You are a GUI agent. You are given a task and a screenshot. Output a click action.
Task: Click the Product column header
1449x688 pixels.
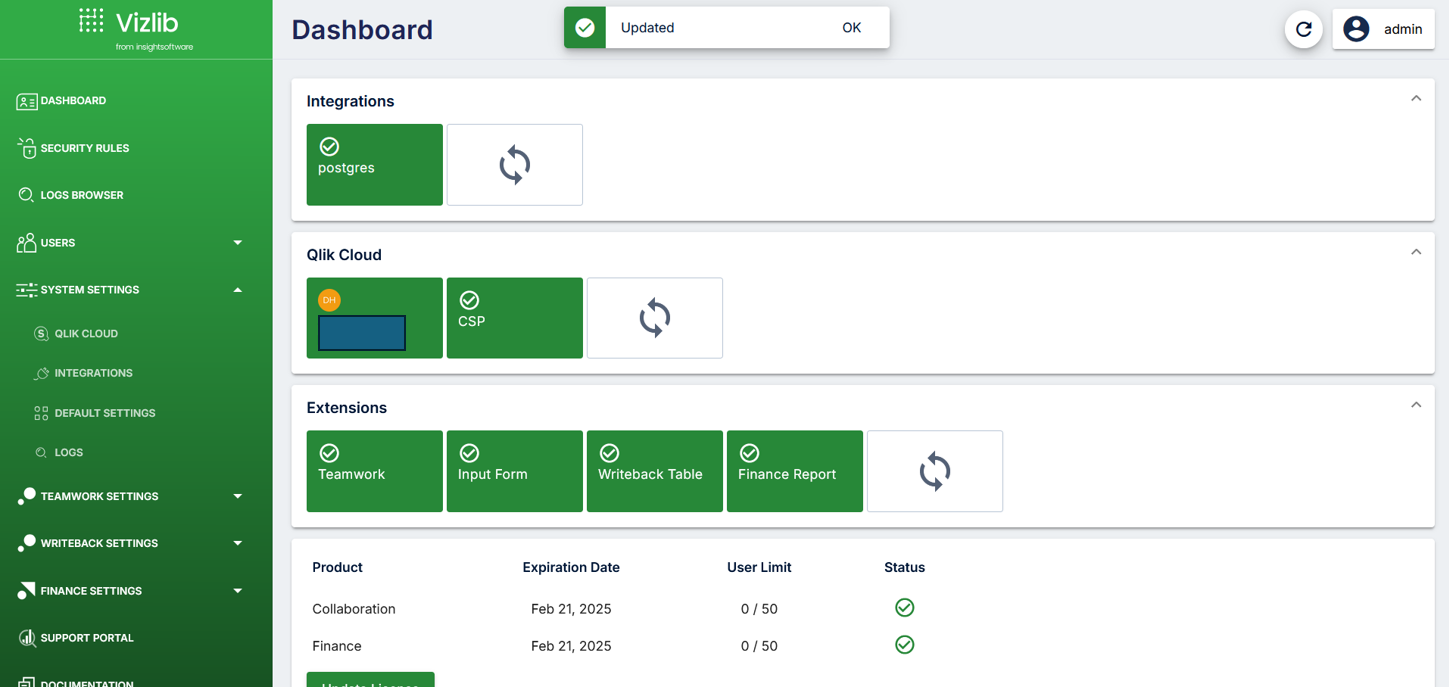coord(337,567)
